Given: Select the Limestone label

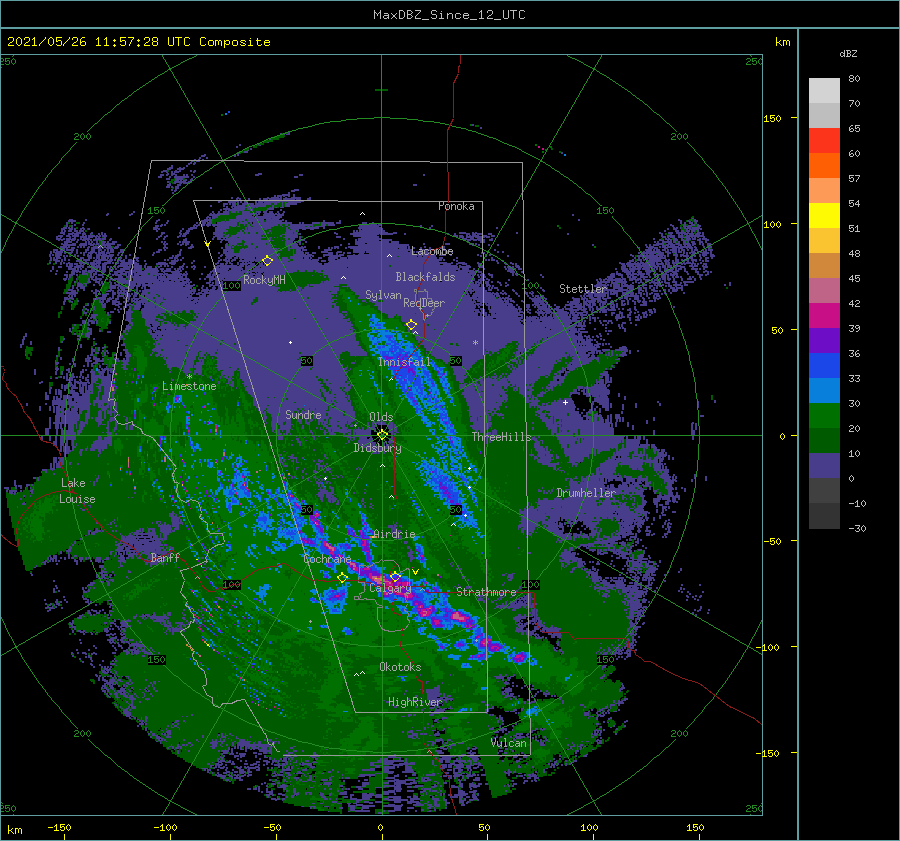Looking at the screenshot, I should click(x=189, y=386).
